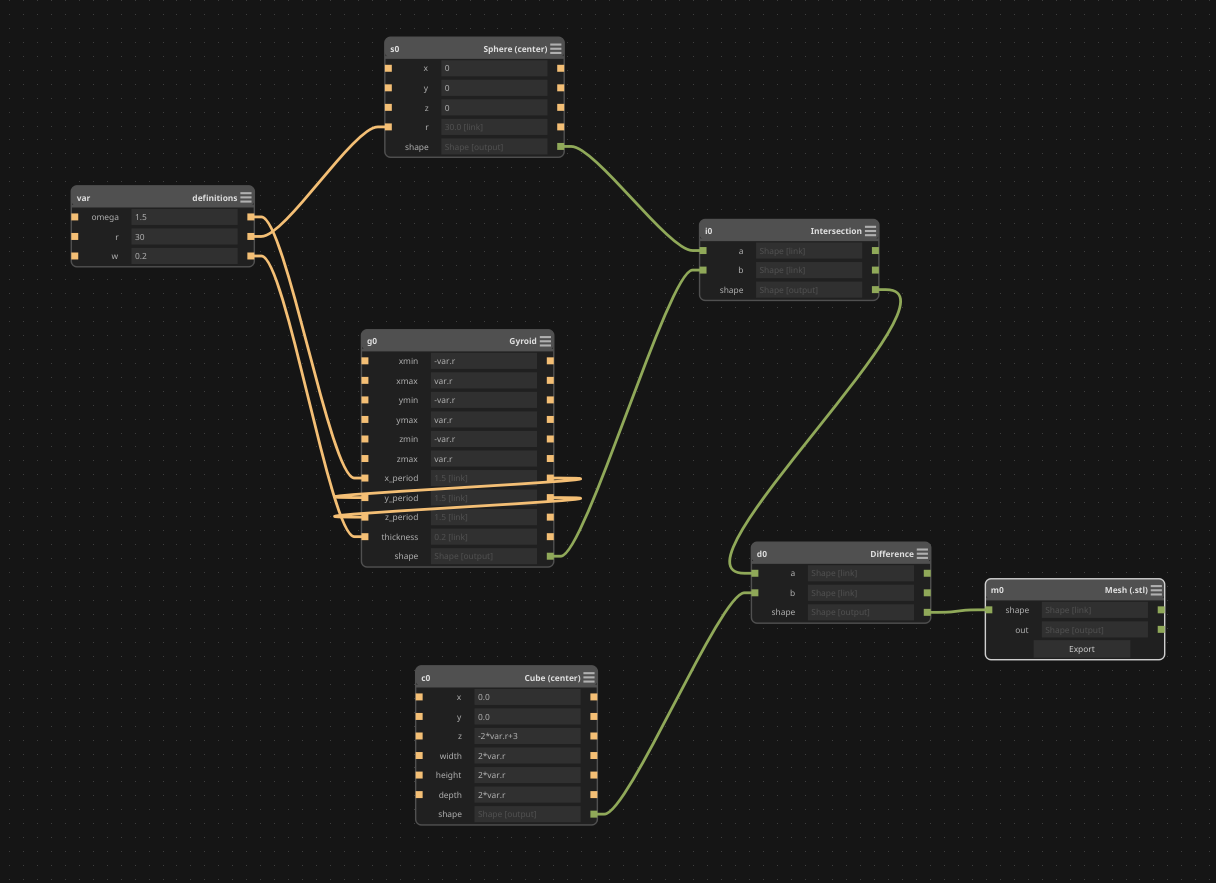This screenshot has height=883, width=1216.
Task: Click the definitions w value field
Action: 184,257
